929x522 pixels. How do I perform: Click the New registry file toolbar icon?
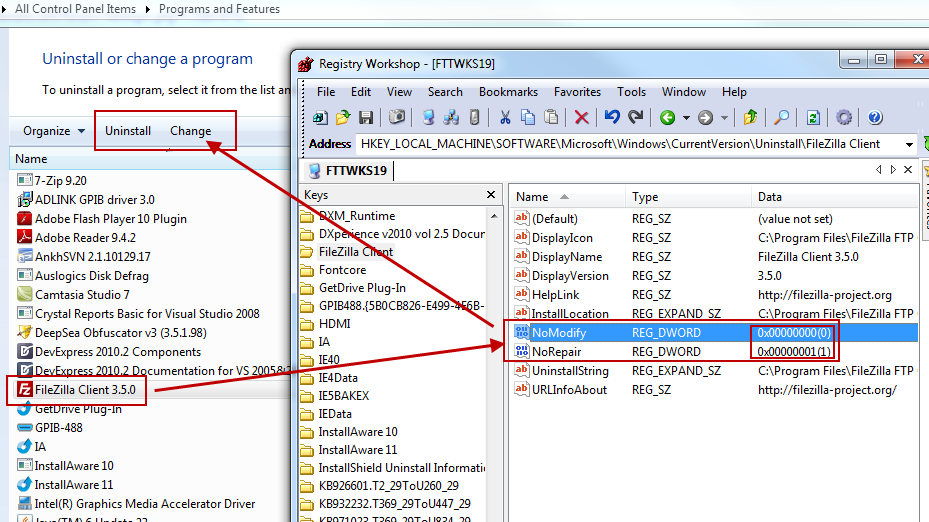[x=321, y=117]
